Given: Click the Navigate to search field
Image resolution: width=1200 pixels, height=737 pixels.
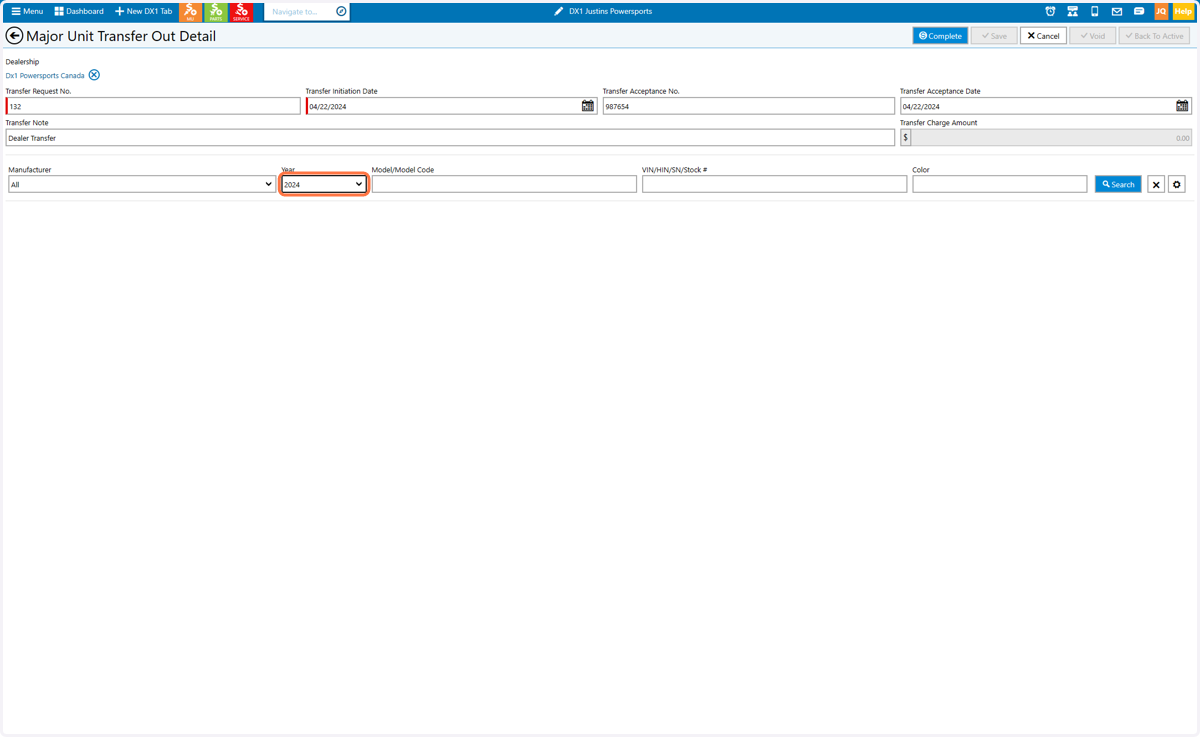Looking at the screenshot, I should [300, 11].
